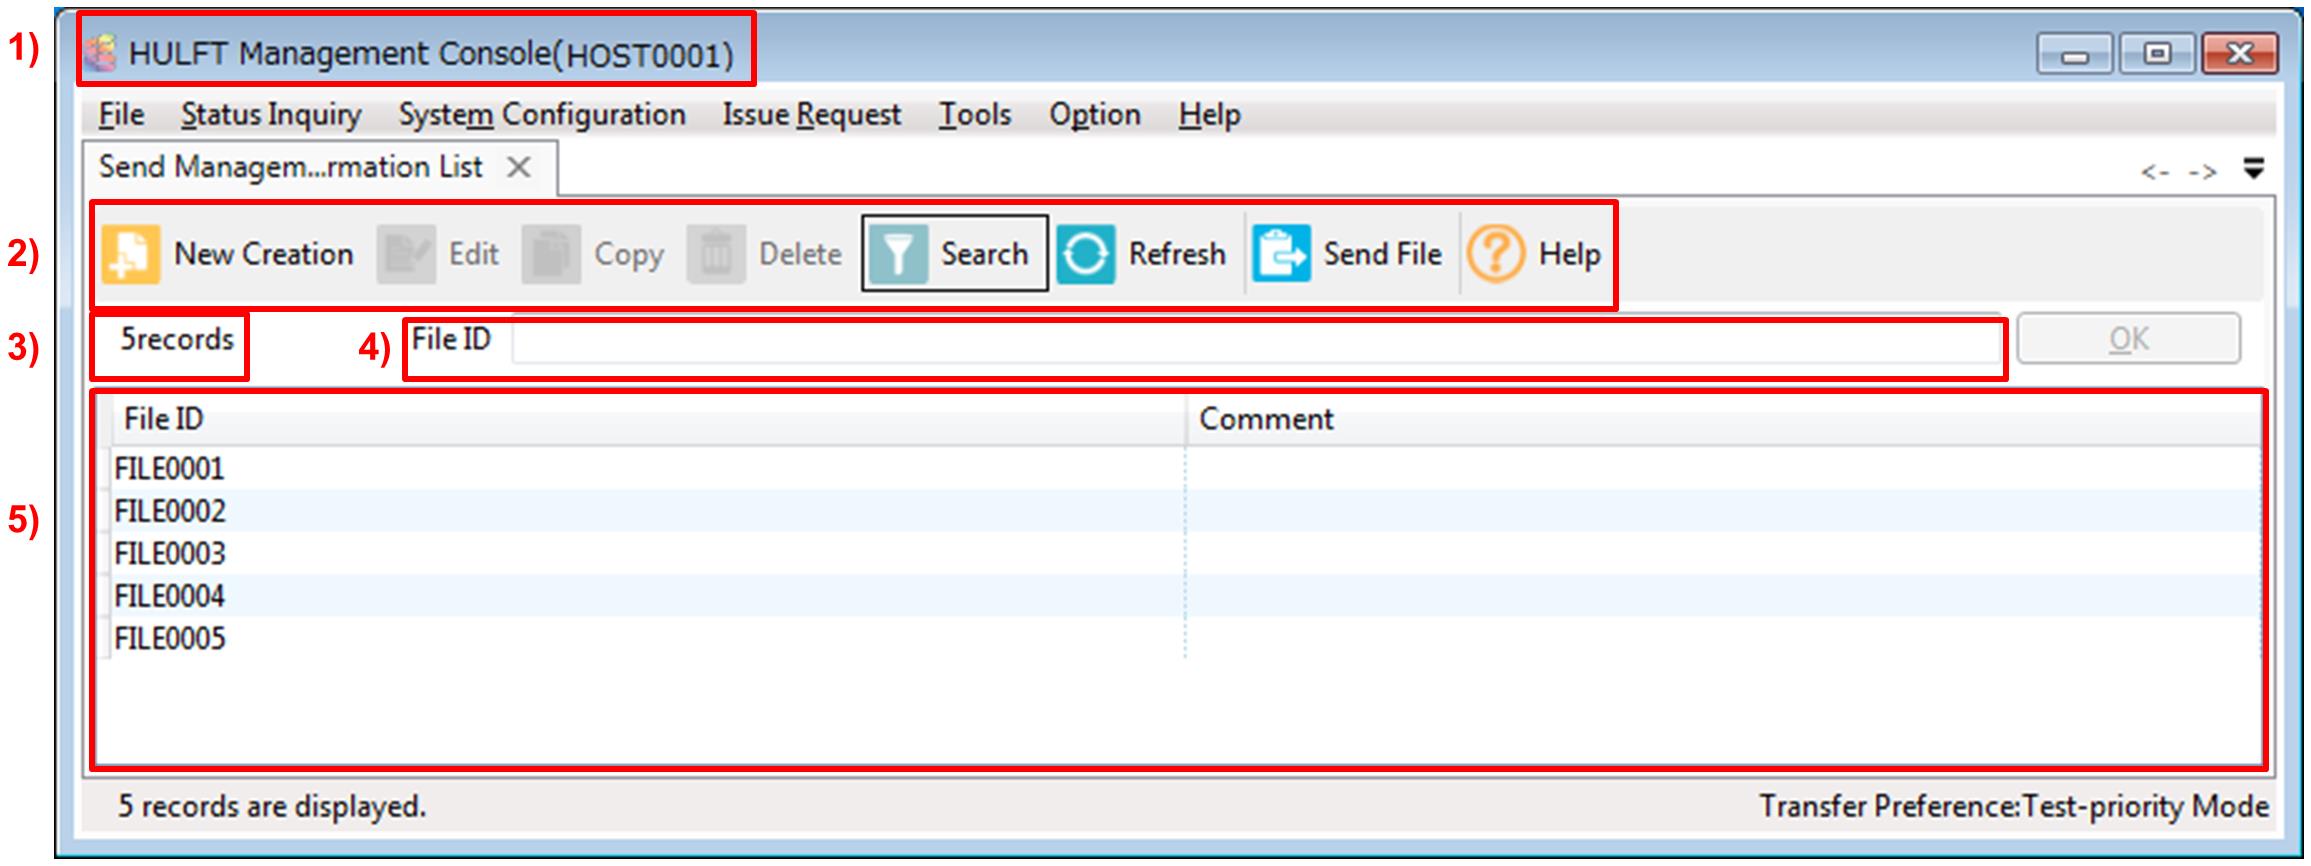Select the FILE0005 record

click(170, 638)
